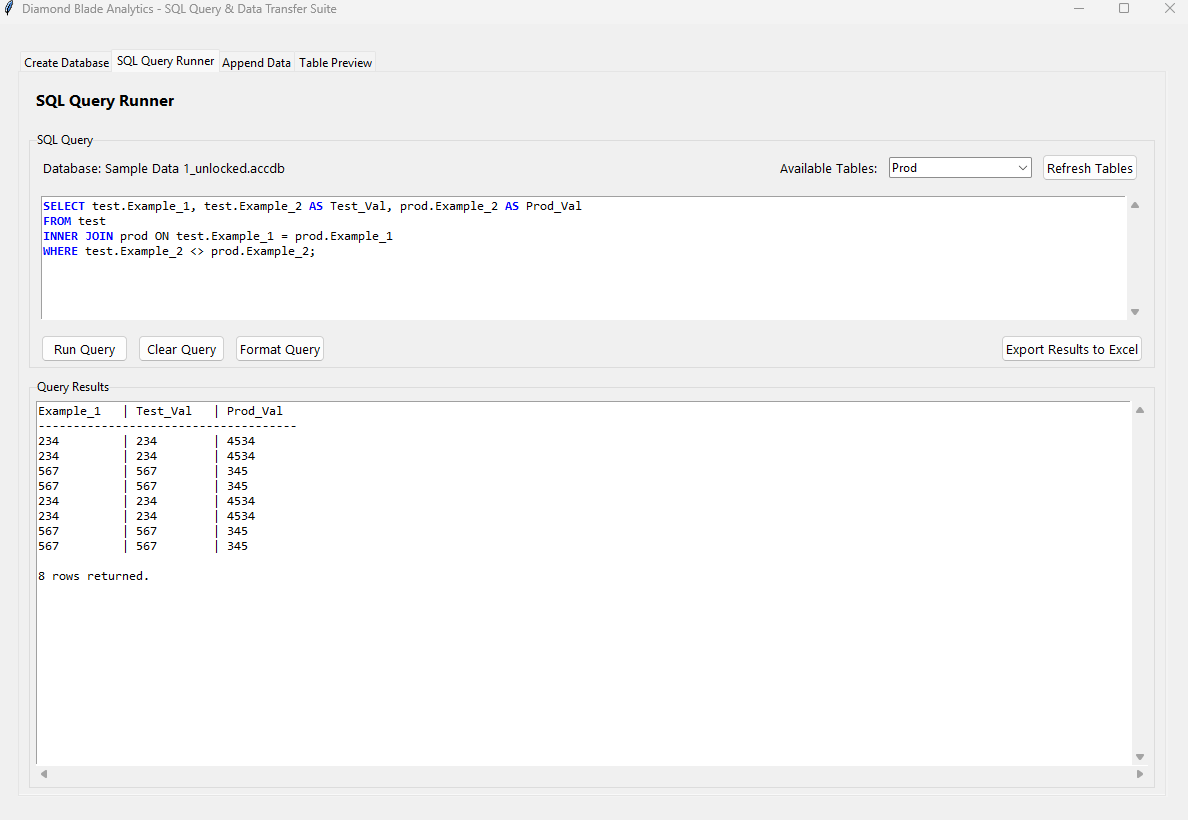Image resolution: width=1188 pixels, height=820 pixels.
Task: Export Results to Excel
Action: click(x=1071, y=349)
